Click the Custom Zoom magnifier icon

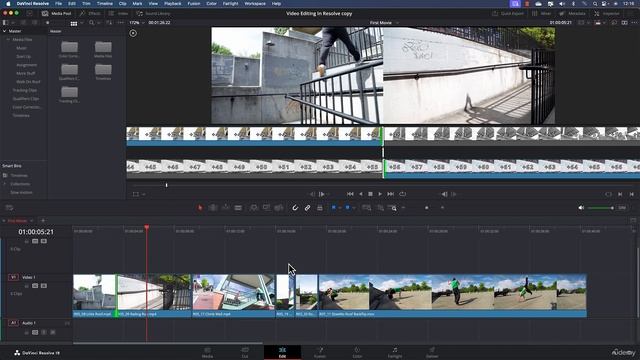tap(392, 208)
